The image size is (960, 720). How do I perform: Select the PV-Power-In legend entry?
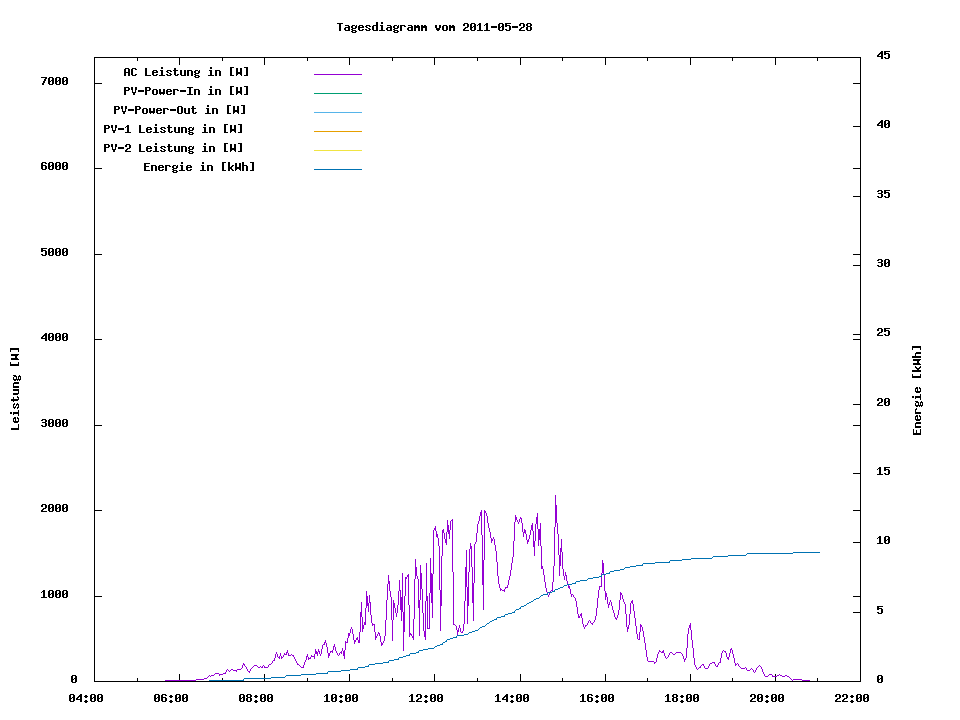(186, 91)
